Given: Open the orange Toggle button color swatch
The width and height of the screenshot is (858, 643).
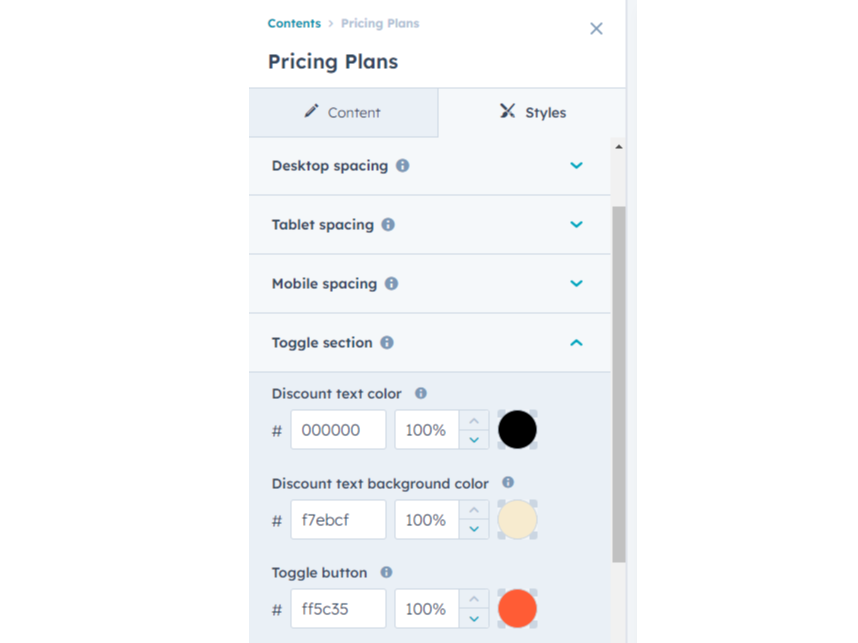Looking at the screenshot, I should point(516,608).
